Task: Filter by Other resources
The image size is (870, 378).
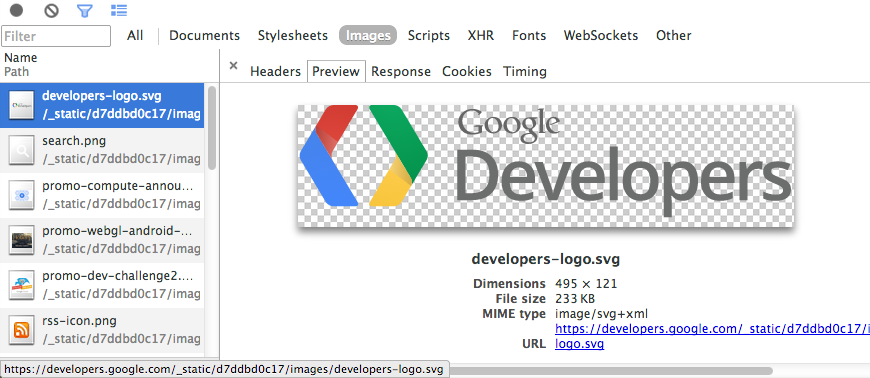Action: click(x=674, y=36)
